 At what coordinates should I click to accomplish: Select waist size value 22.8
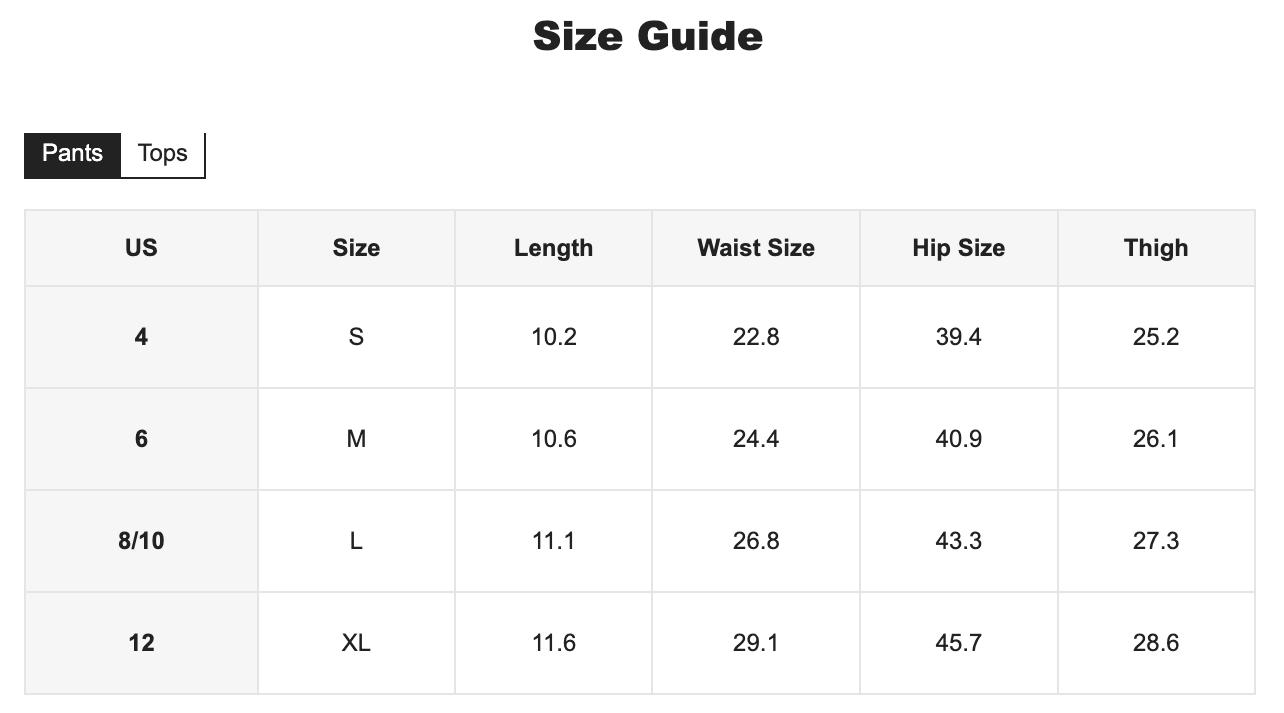point(755,337)
